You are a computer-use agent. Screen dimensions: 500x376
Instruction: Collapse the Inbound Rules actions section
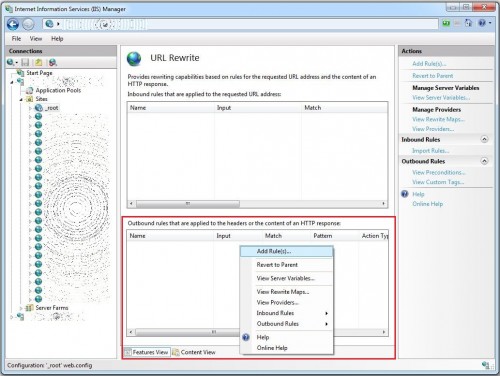pyautogui.click(x=485, y=139)
